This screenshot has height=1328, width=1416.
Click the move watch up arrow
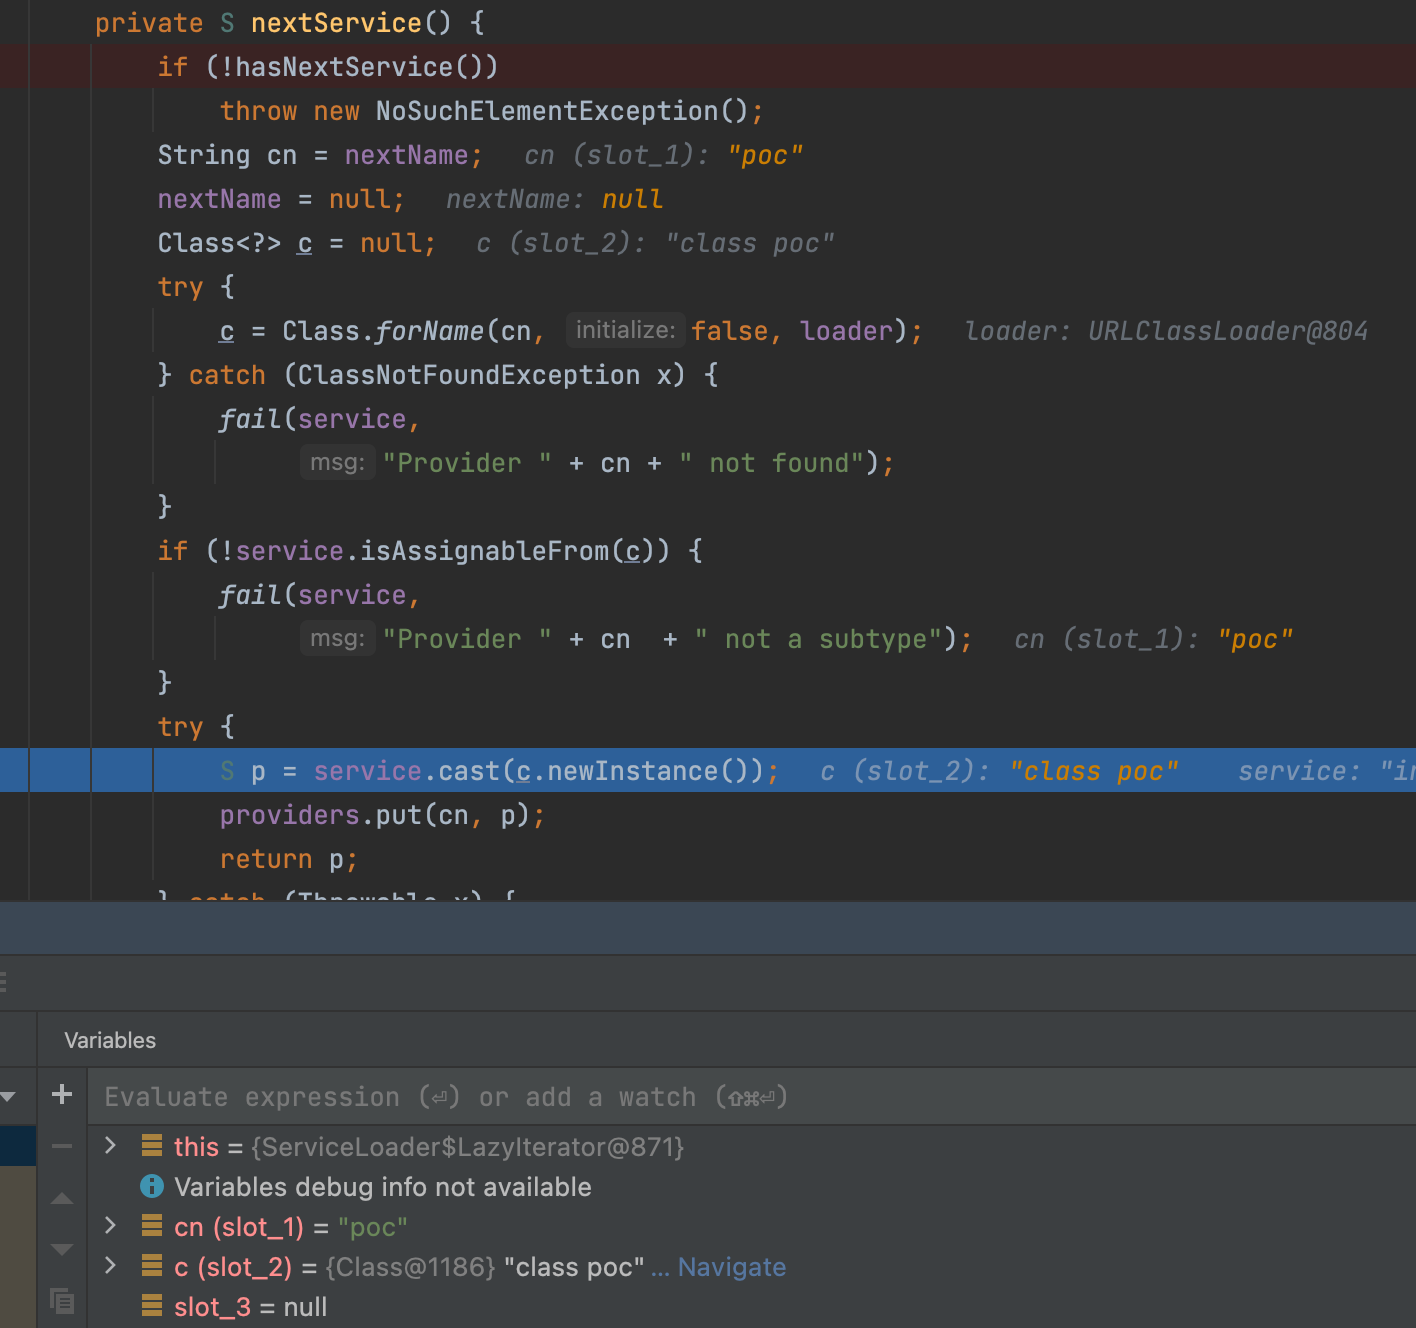click(62, 1198)
